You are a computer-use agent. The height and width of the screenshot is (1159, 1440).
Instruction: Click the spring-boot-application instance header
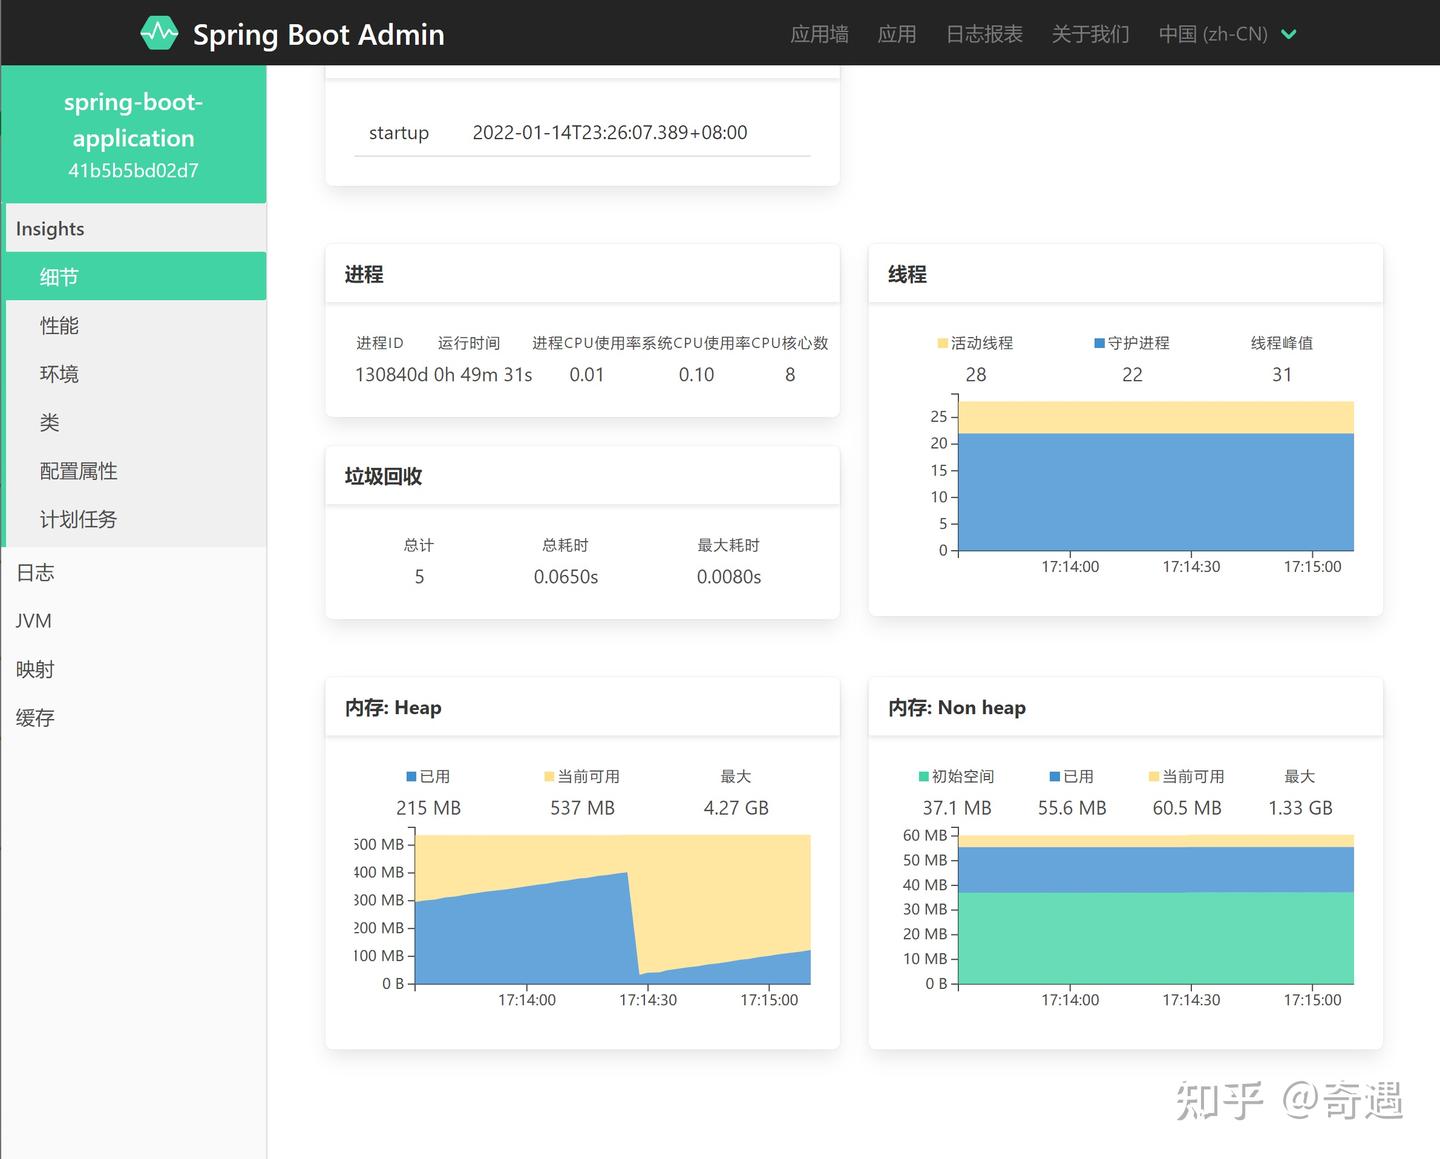133,135
